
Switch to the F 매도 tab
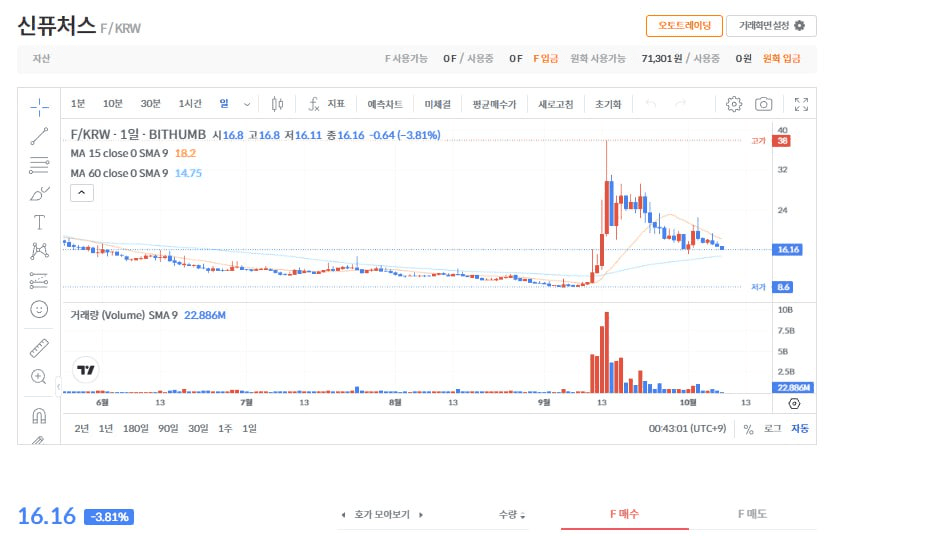pyautogui.click(x=752, y=514)
